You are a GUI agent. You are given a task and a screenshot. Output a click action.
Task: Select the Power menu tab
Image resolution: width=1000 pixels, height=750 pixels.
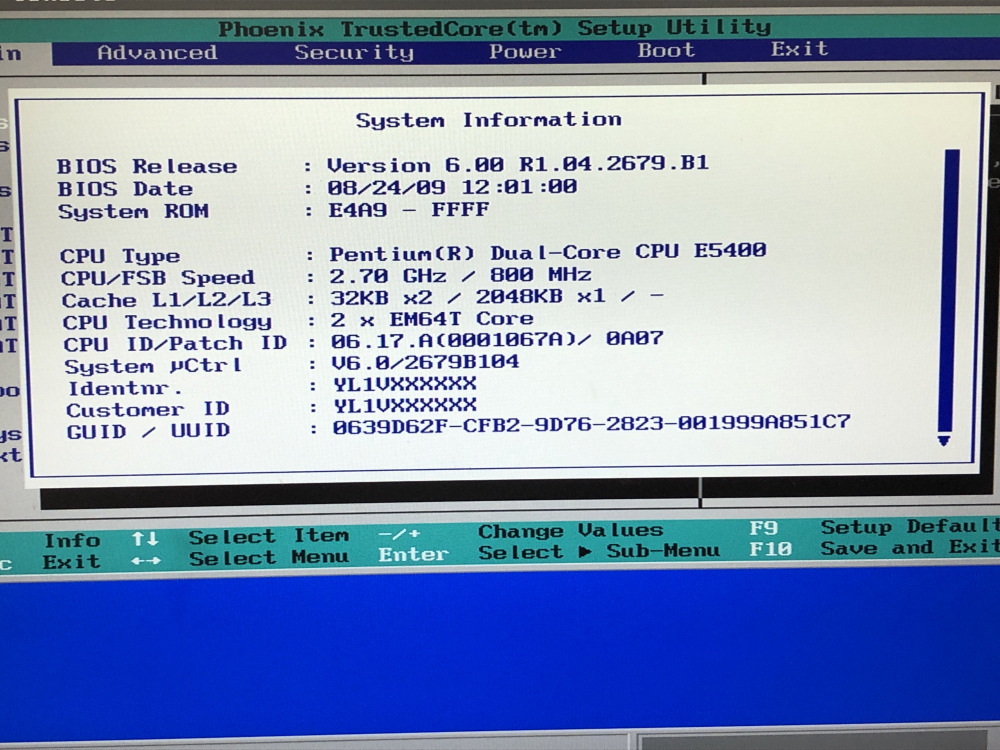tap(525, 51)
